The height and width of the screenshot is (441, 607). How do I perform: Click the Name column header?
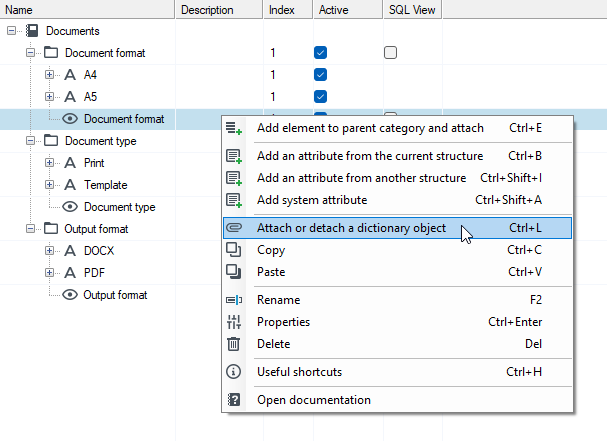(x=87, y=9)
